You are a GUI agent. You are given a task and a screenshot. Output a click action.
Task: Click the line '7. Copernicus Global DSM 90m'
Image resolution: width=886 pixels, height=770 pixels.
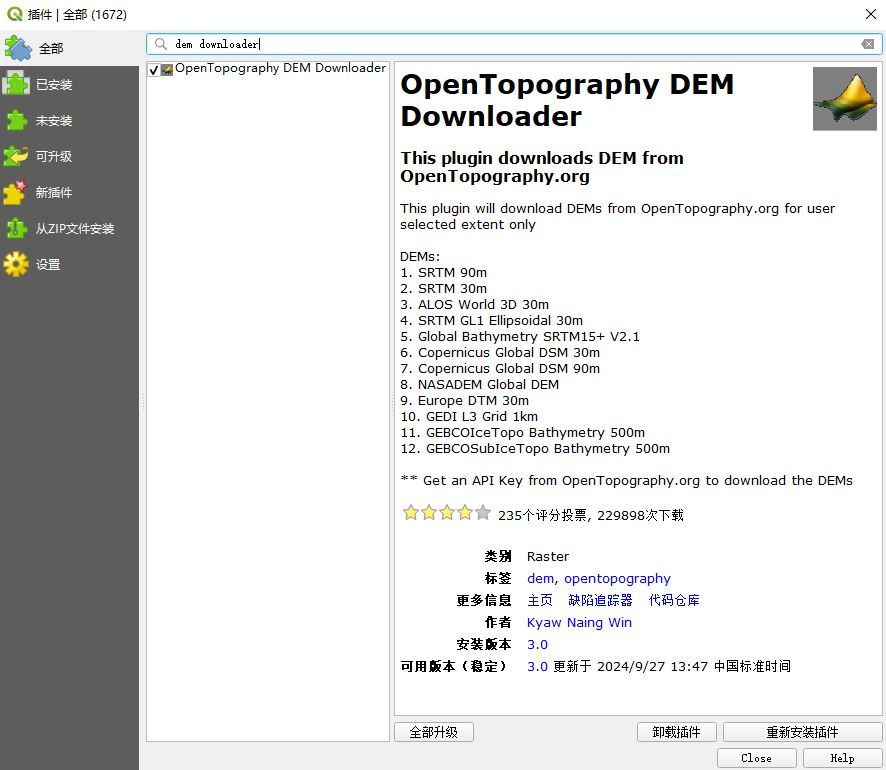pos(500,369)
